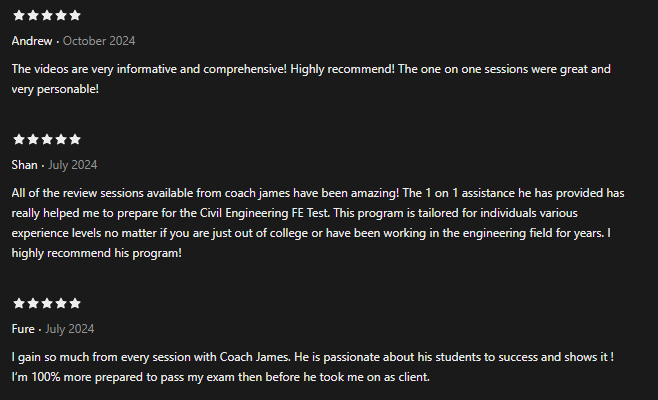Click the reviewer name Fure
This screenshot has height=400, width=658.
(23, 329)
